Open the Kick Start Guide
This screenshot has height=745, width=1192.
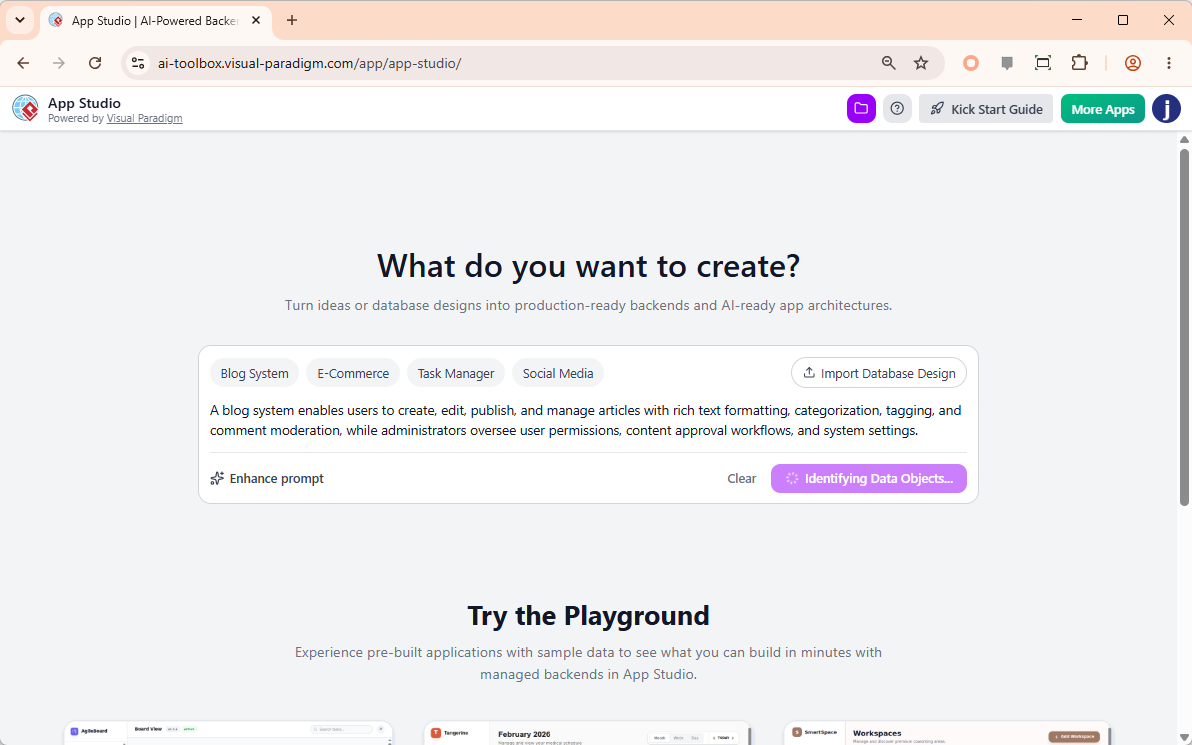coord(986,109)
